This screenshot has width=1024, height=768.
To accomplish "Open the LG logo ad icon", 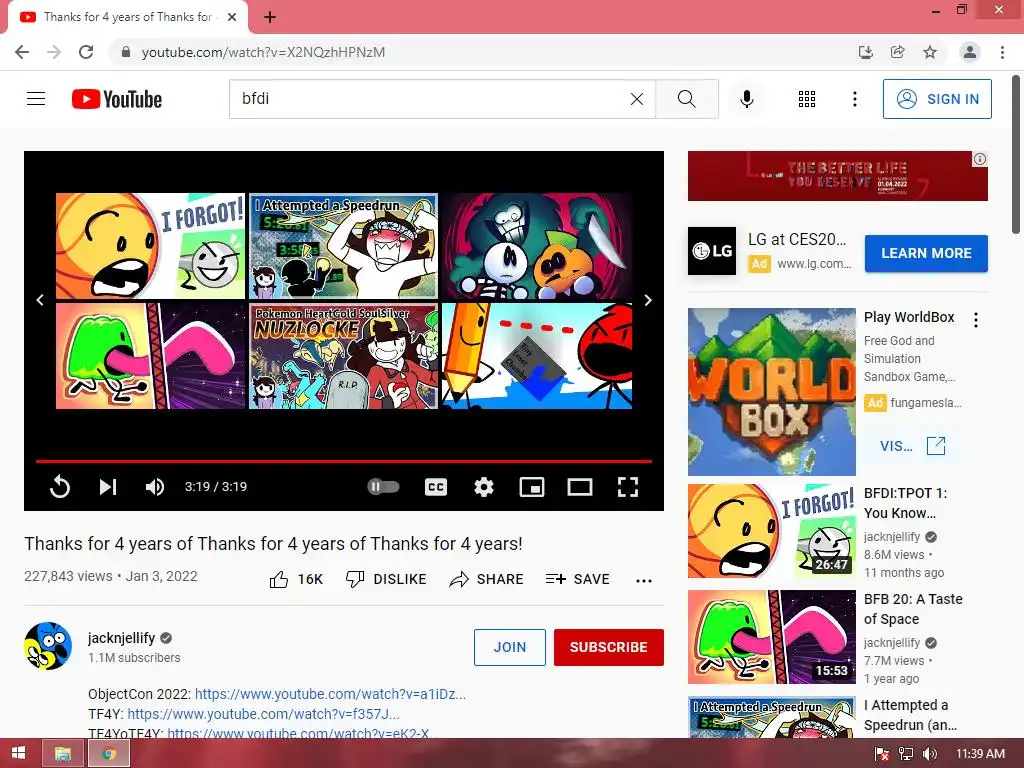I will tap(712, 251).
